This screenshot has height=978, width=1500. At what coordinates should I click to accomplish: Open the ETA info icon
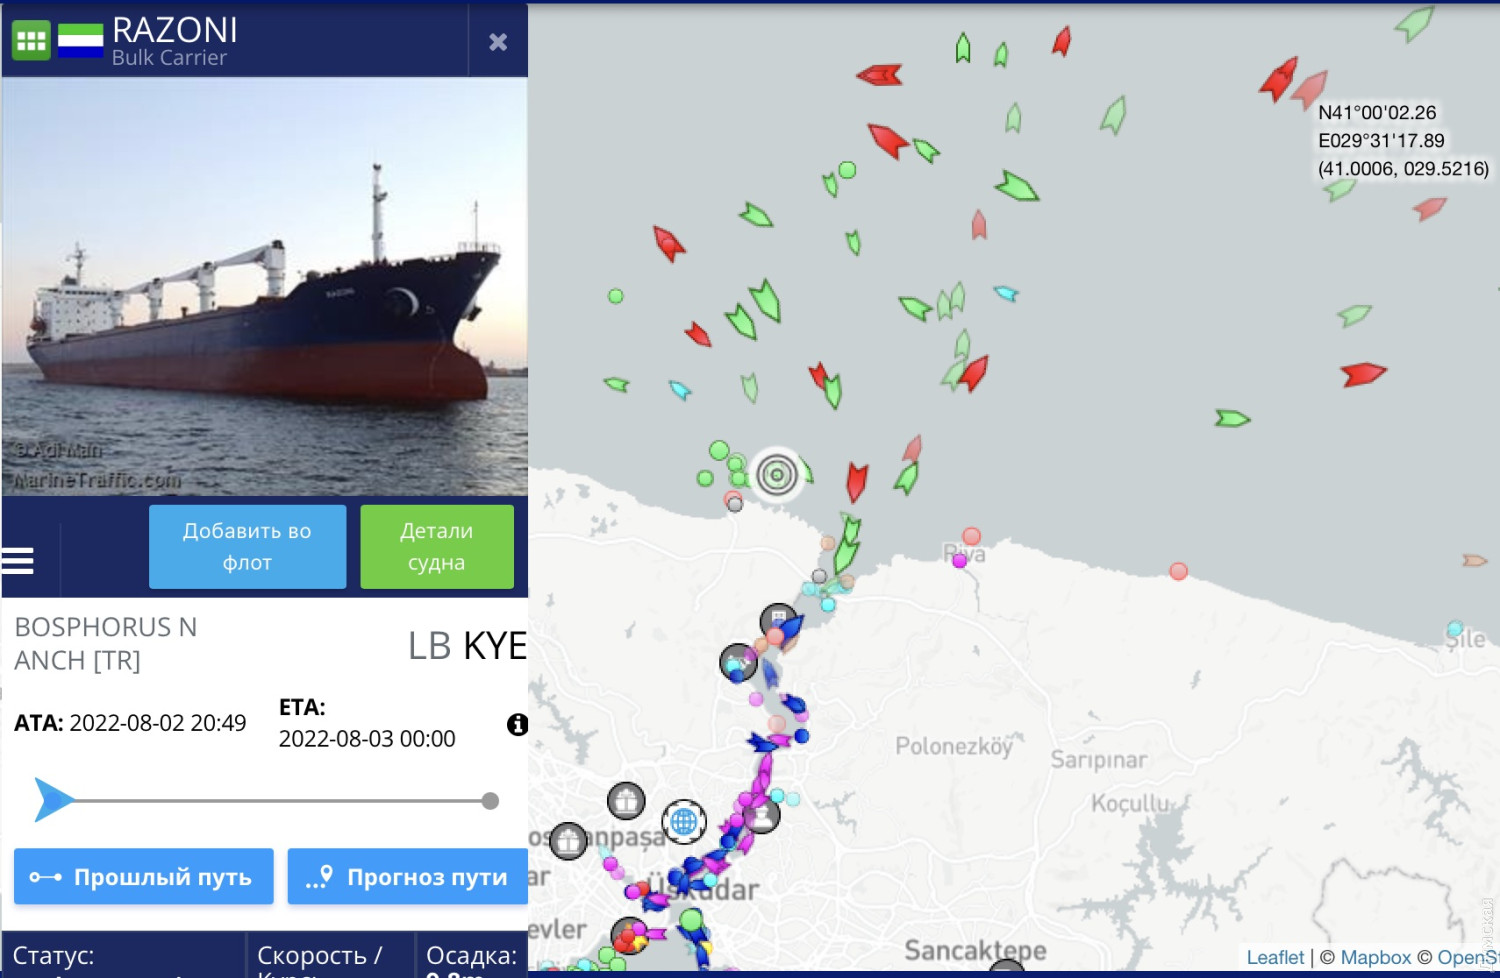coord(517,724)
